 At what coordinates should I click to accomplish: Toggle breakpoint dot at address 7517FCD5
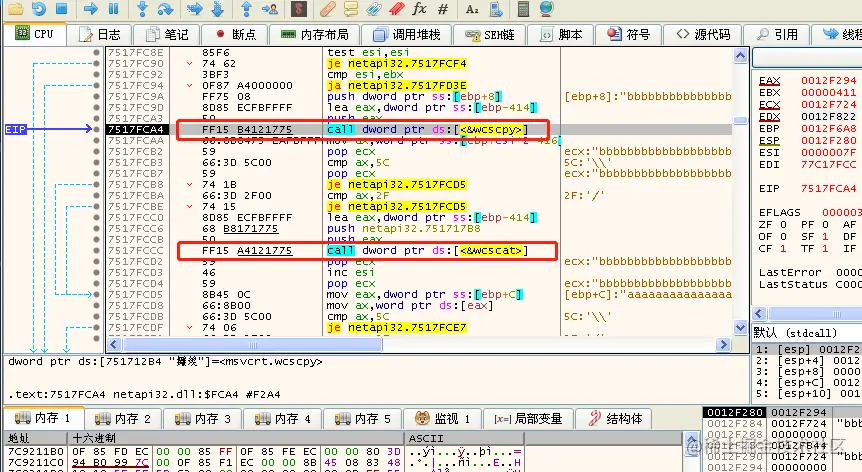[97, 295]
